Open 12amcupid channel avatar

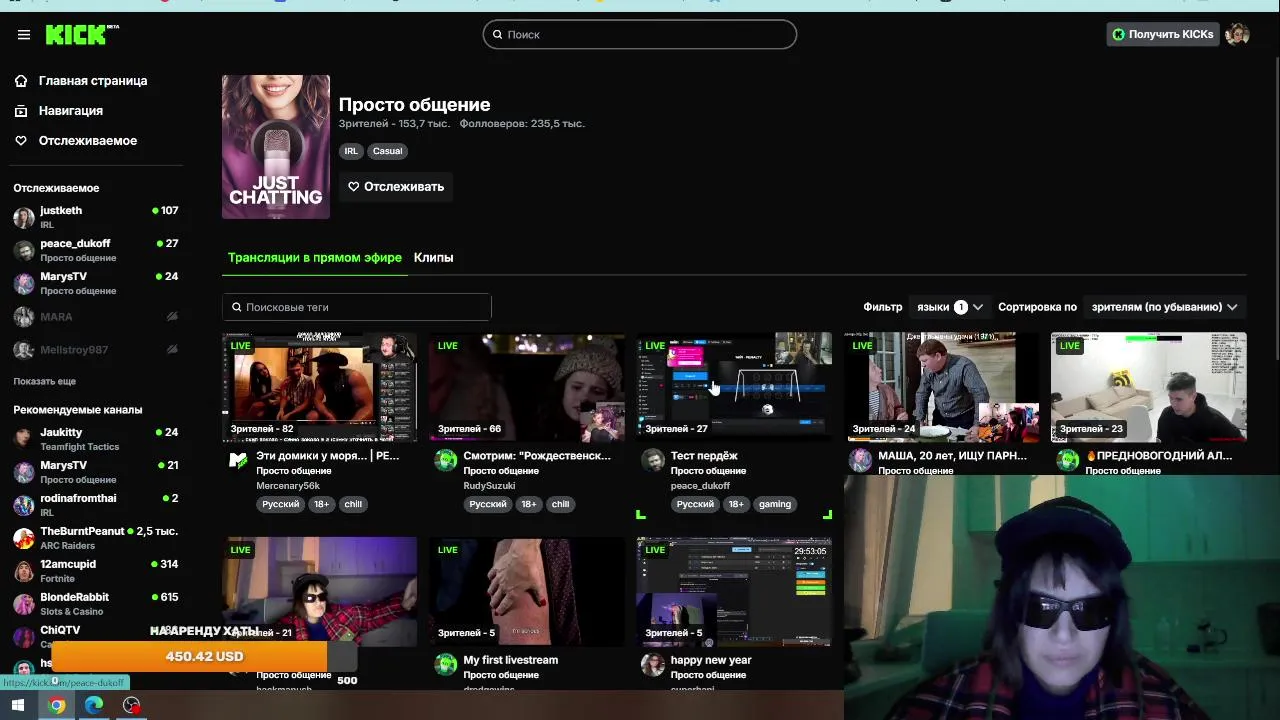[24, 571]
